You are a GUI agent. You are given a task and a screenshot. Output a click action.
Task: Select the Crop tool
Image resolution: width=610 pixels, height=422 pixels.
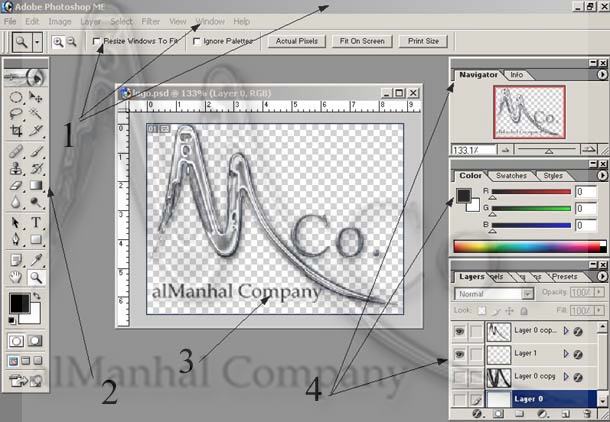(16, 131)
